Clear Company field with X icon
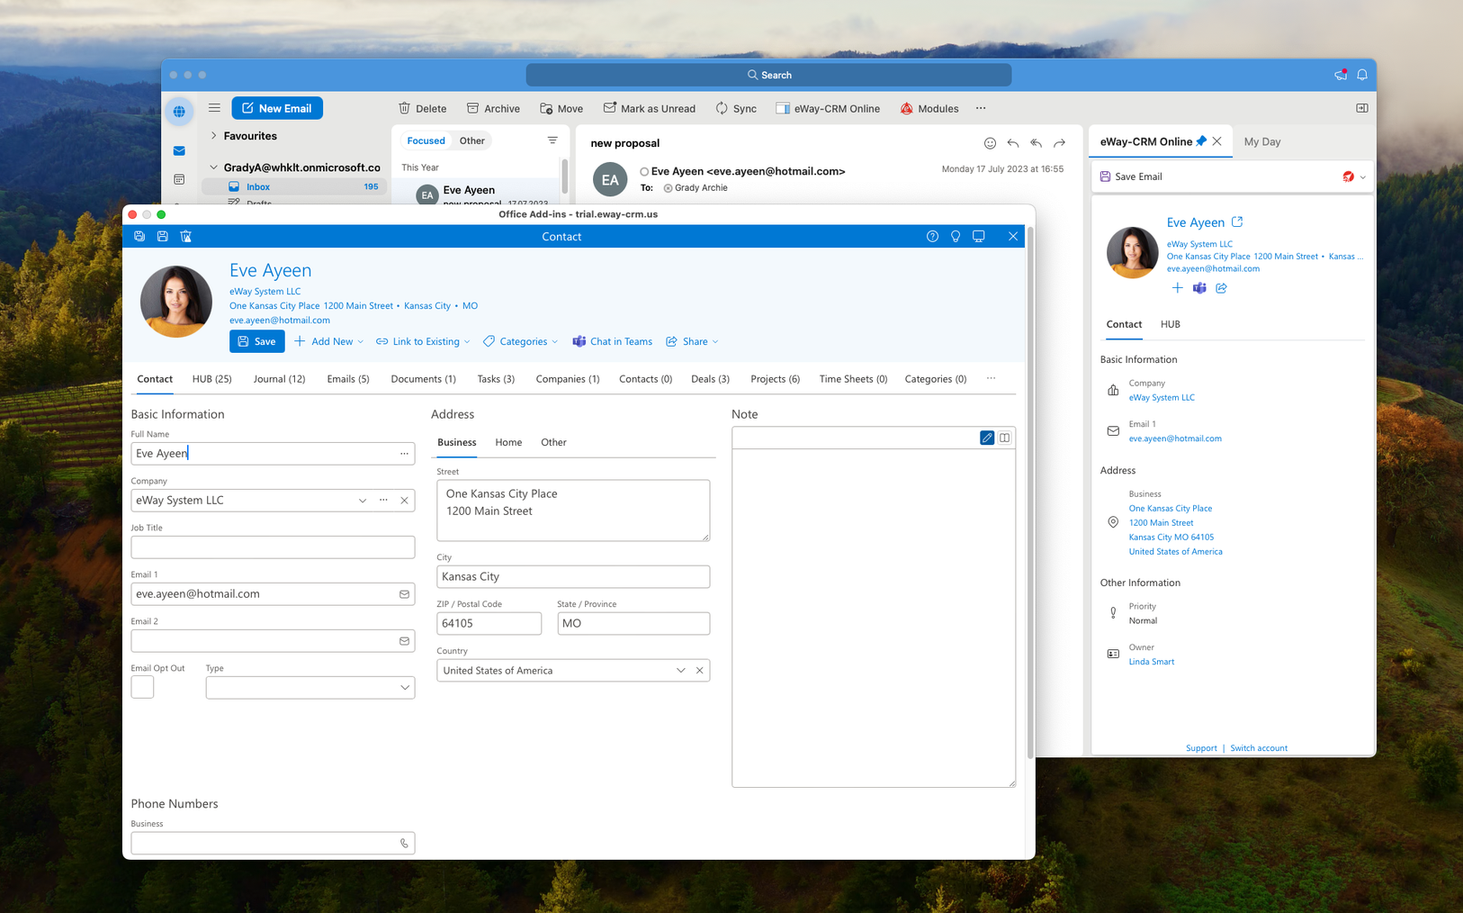Viewport: 1463px width, 913px height. [404, 500]
